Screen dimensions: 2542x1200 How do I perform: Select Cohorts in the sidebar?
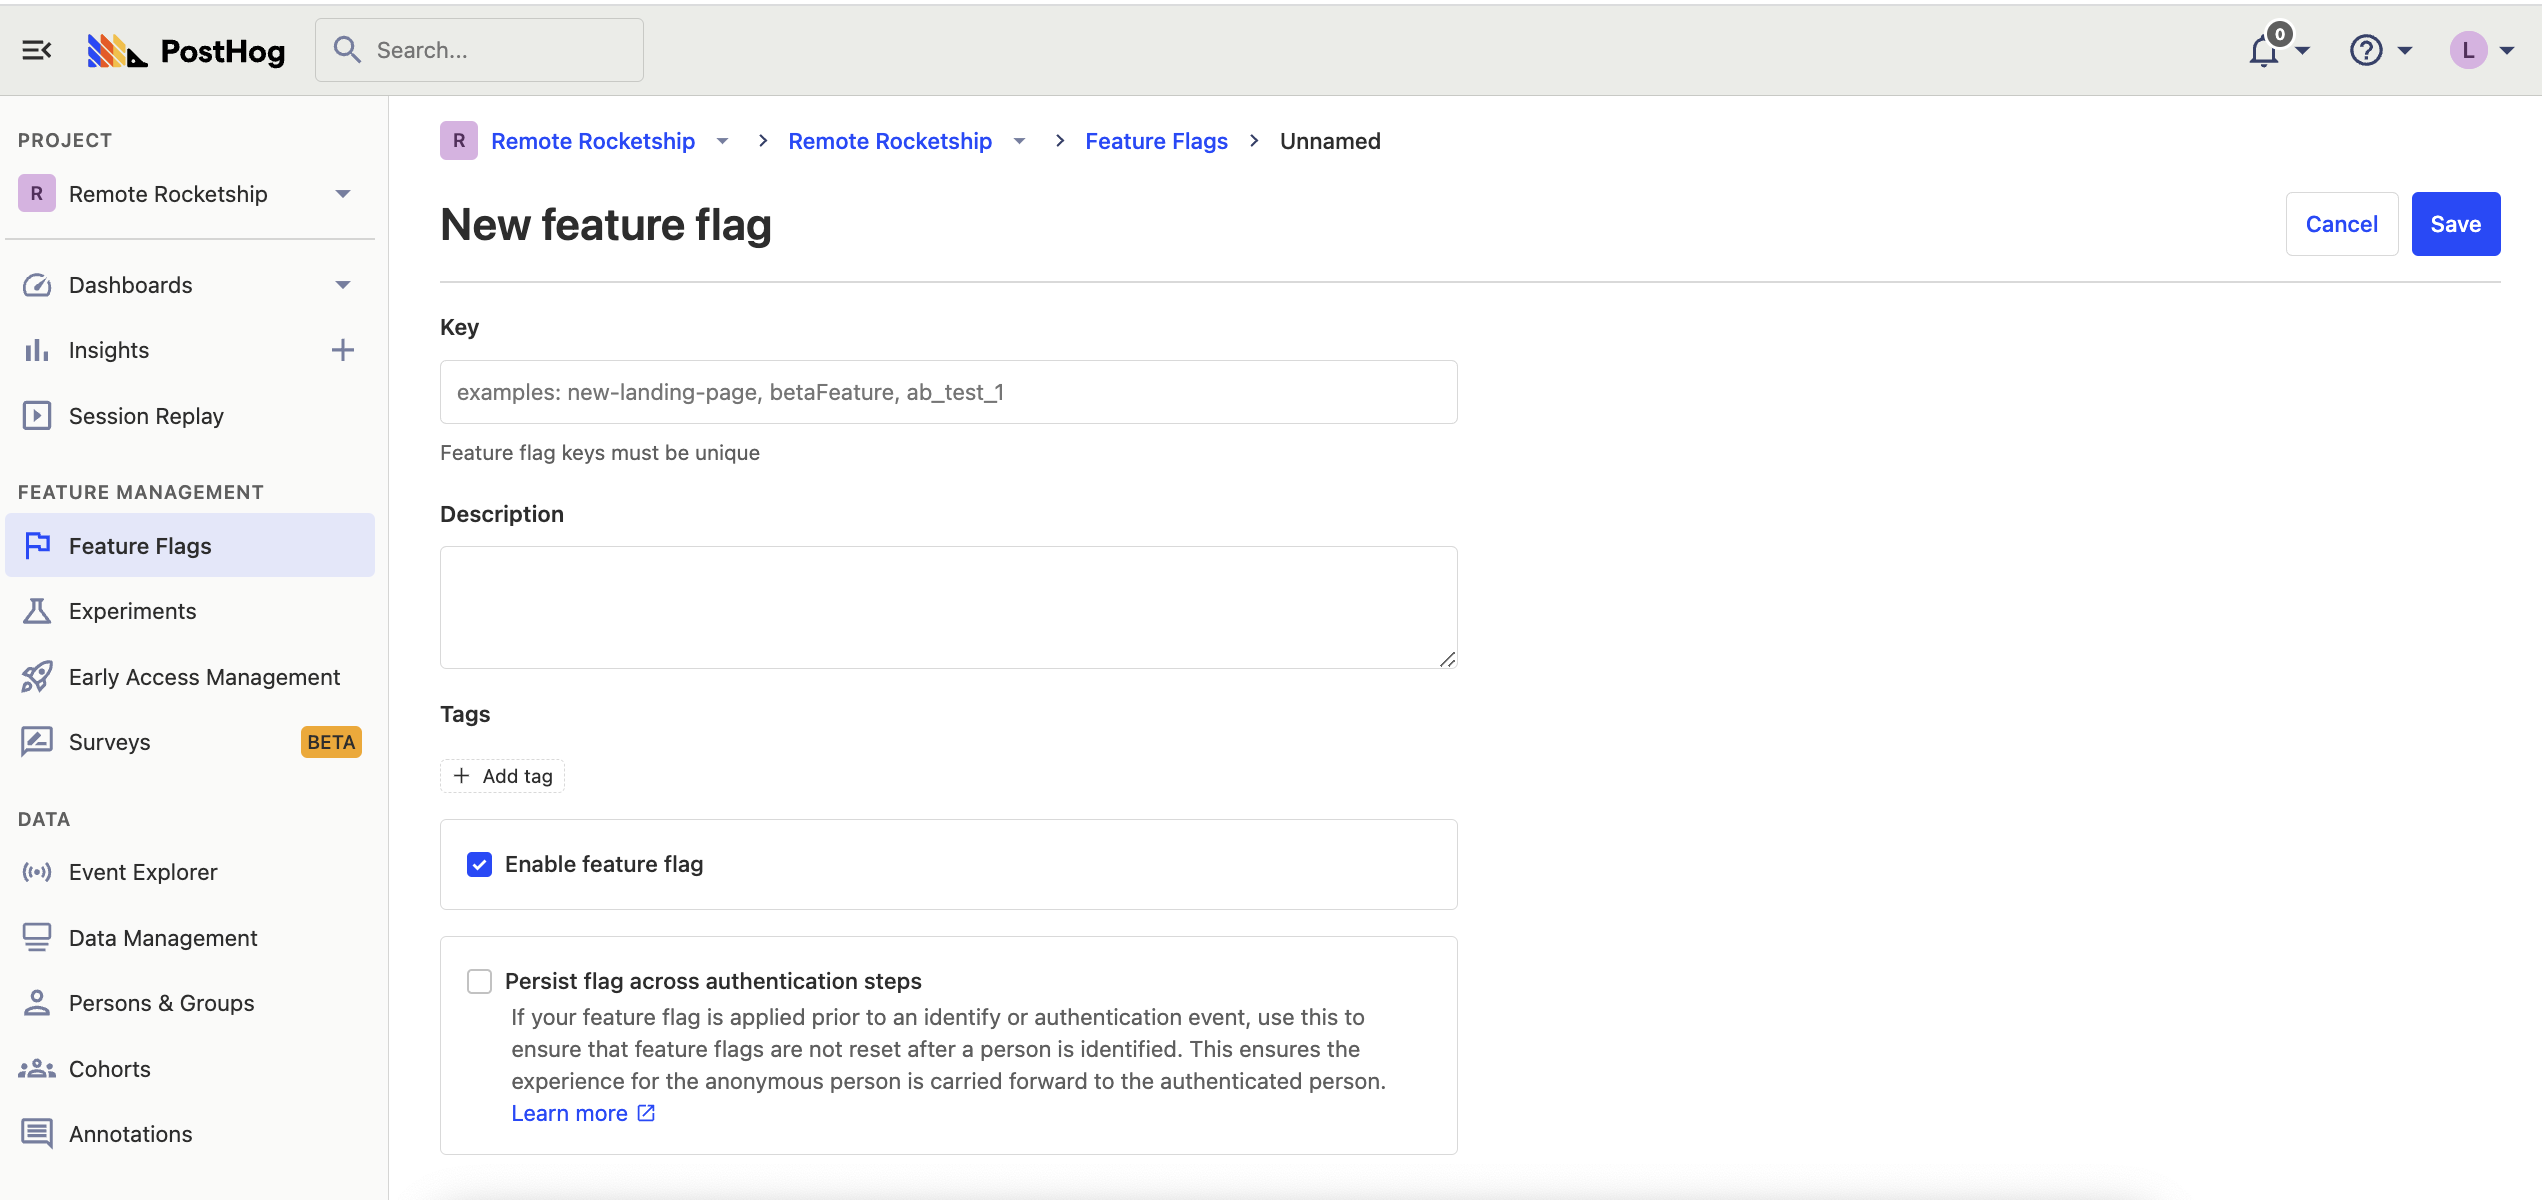tap(110, 1069)
